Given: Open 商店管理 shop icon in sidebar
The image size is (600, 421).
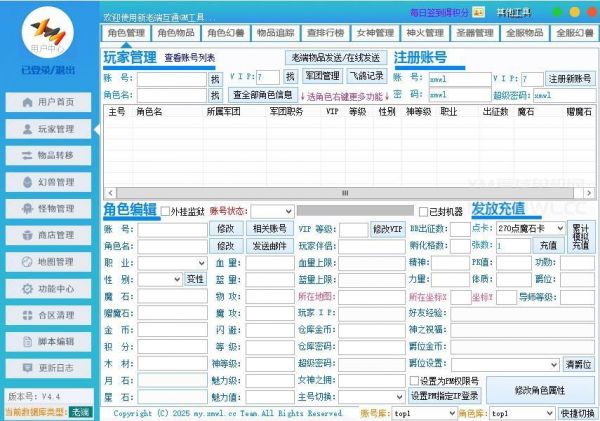Looking at the screenshot, I should tap(27, 235).
